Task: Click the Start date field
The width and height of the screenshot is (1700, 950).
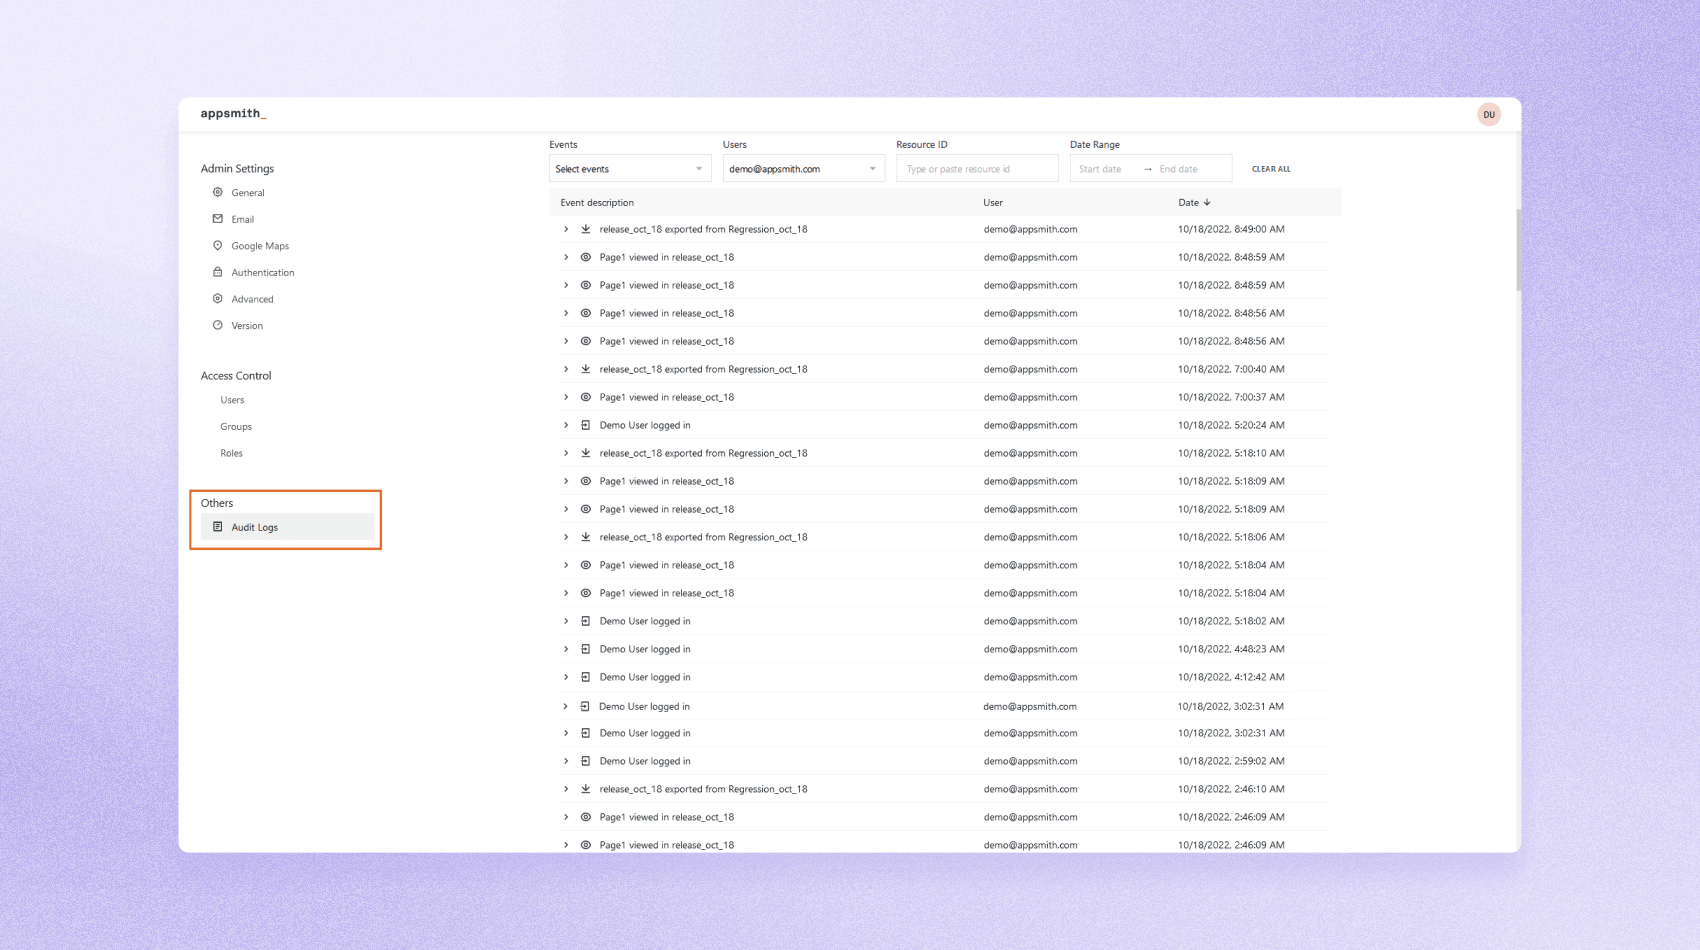Action: point(1103,169)
